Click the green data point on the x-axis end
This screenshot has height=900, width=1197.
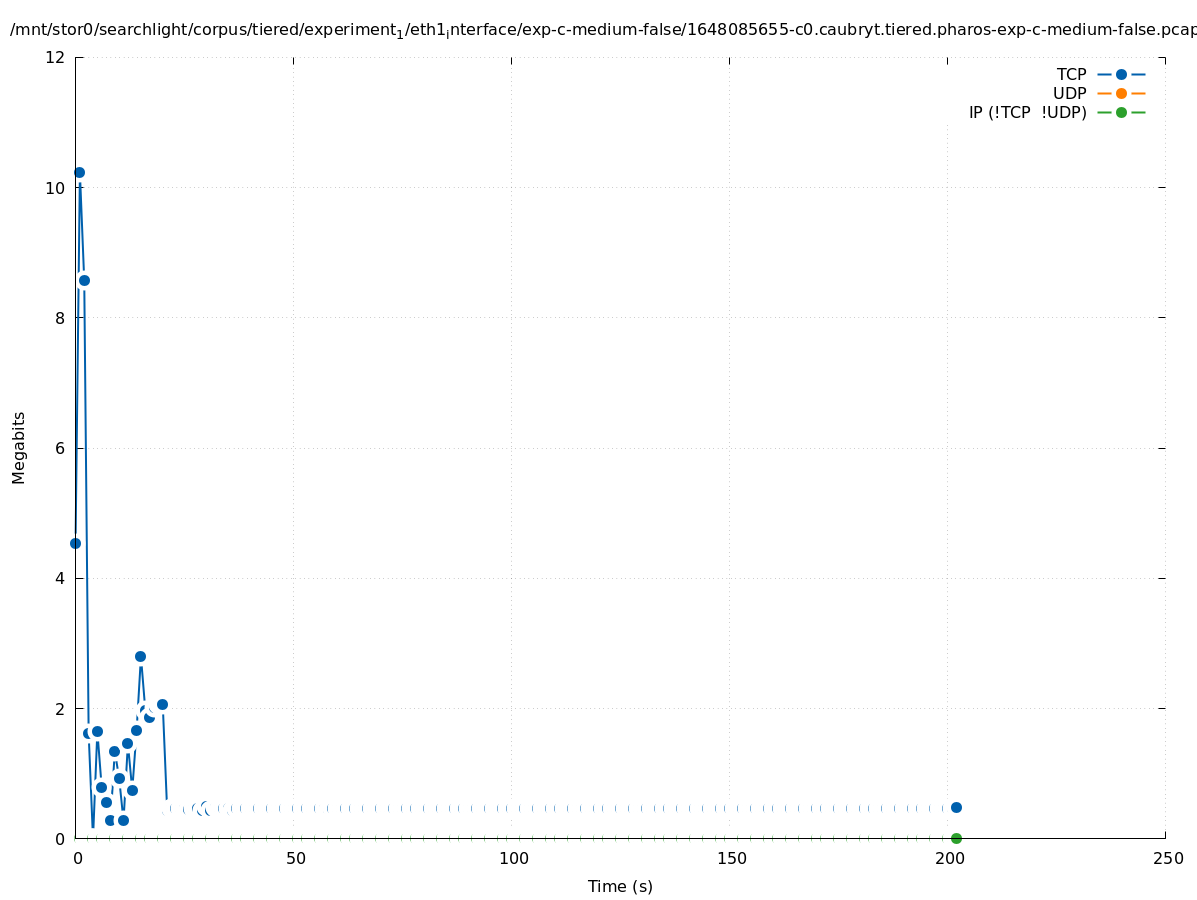tap(956, 838)
